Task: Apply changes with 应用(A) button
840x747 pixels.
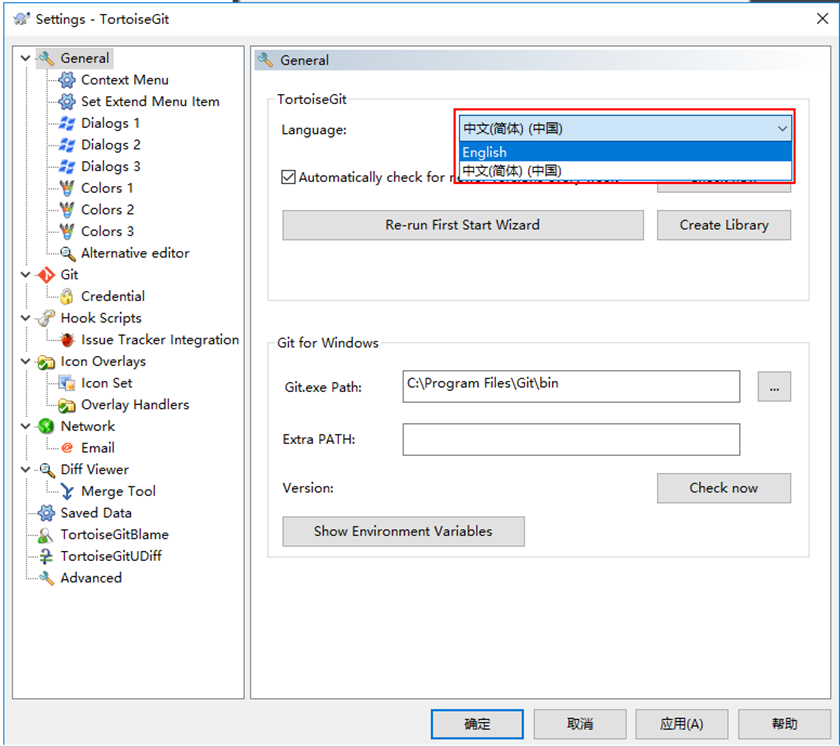Action: 681,724
